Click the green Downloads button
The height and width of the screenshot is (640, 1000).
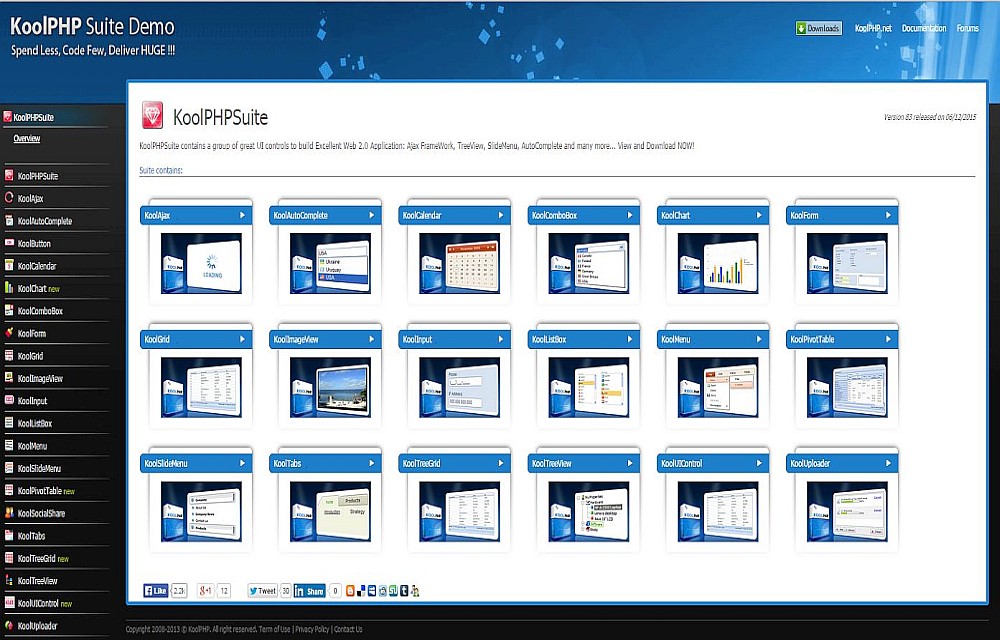[x=819, y=28]
